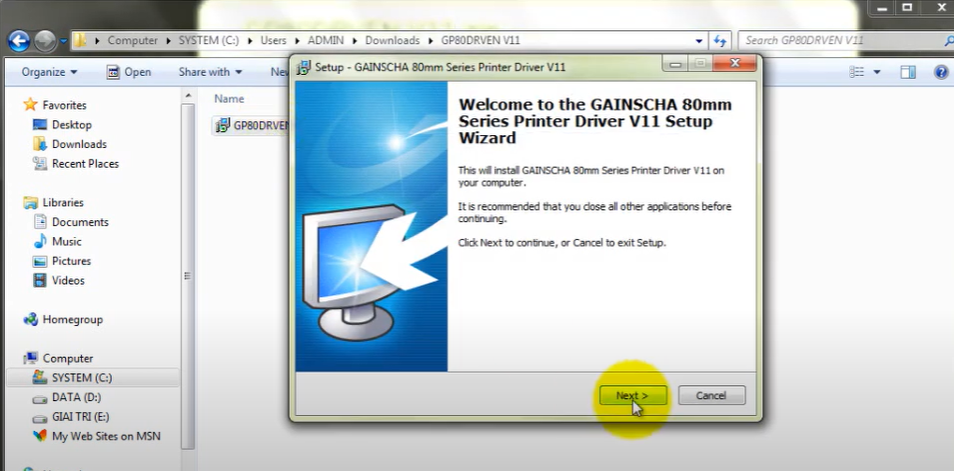Click Open in the Explorer toolbar
This screenshot has width=954, height=471.
click(128, 72)
